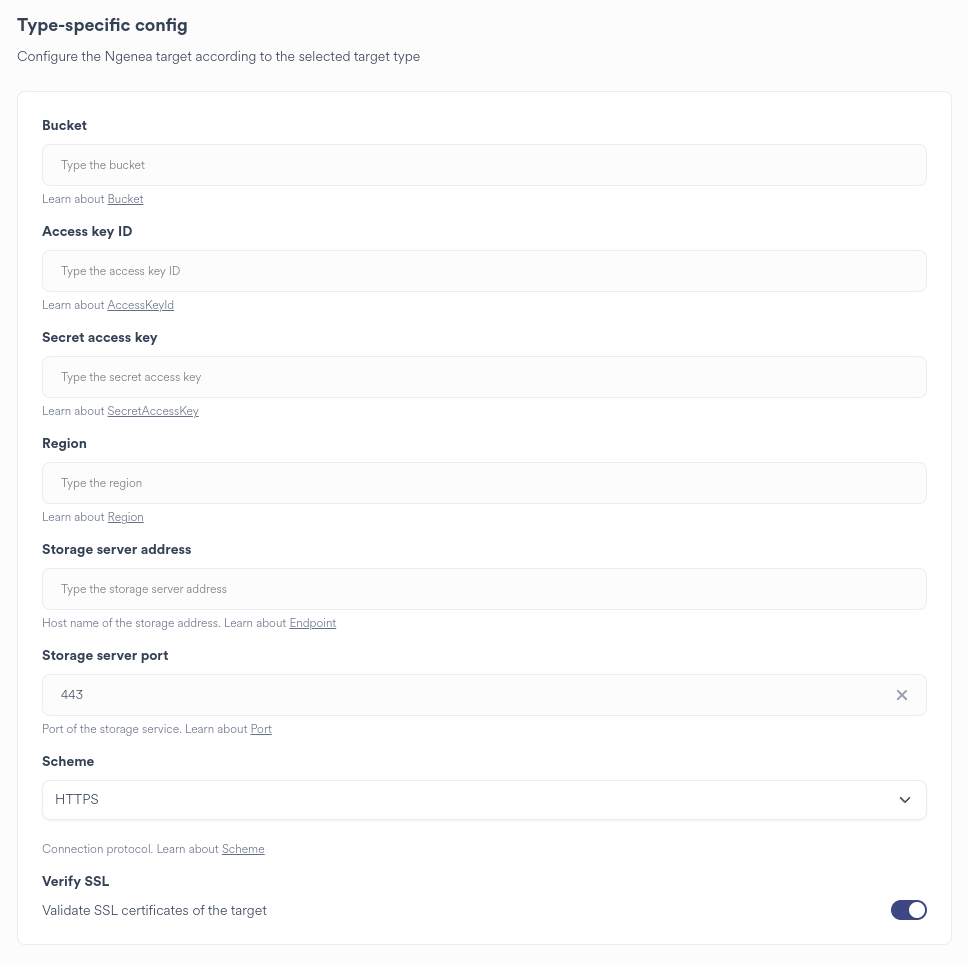This screenshot has height=965, width=968.
Task: Click the Storage server port field showing 443
Action: click(x=460, y=695)
